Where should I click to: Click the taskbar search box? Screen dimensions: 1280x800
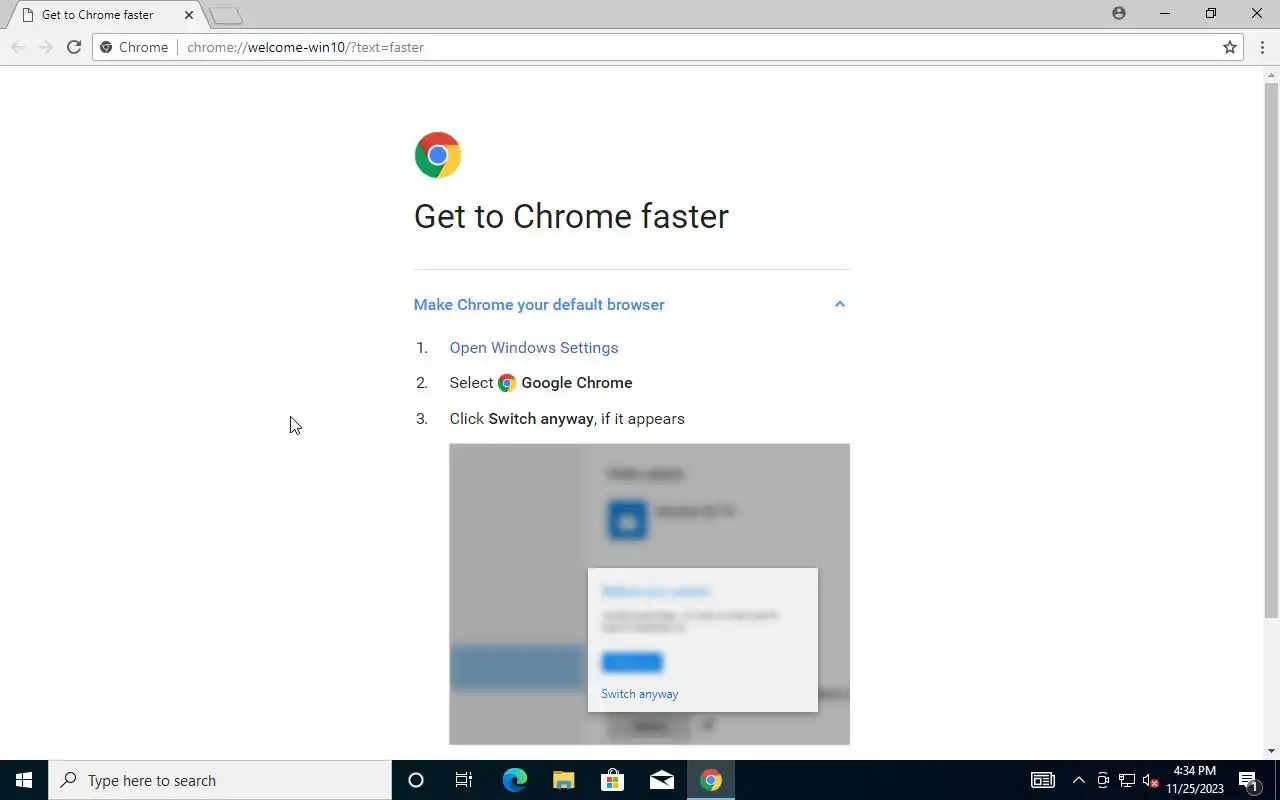[x=220, y=780]
